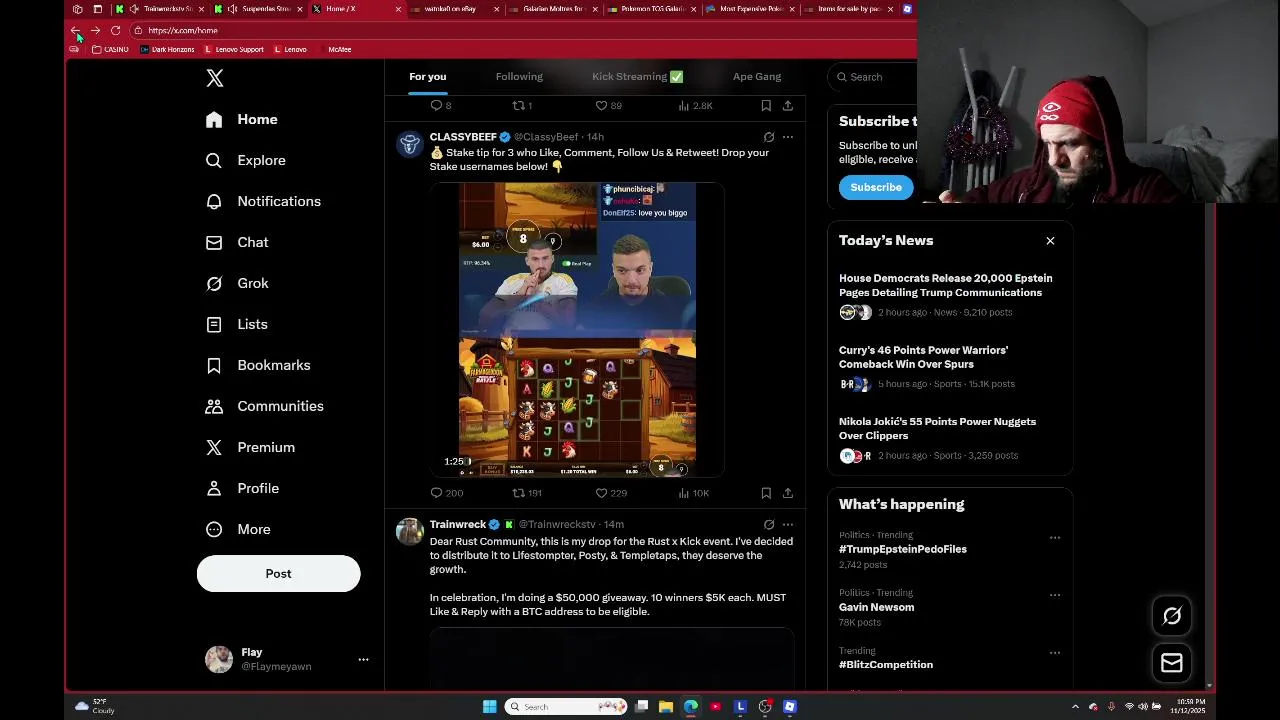Click the Post button
Screen dimensions: 1280x720
click(x=278, y=574)
